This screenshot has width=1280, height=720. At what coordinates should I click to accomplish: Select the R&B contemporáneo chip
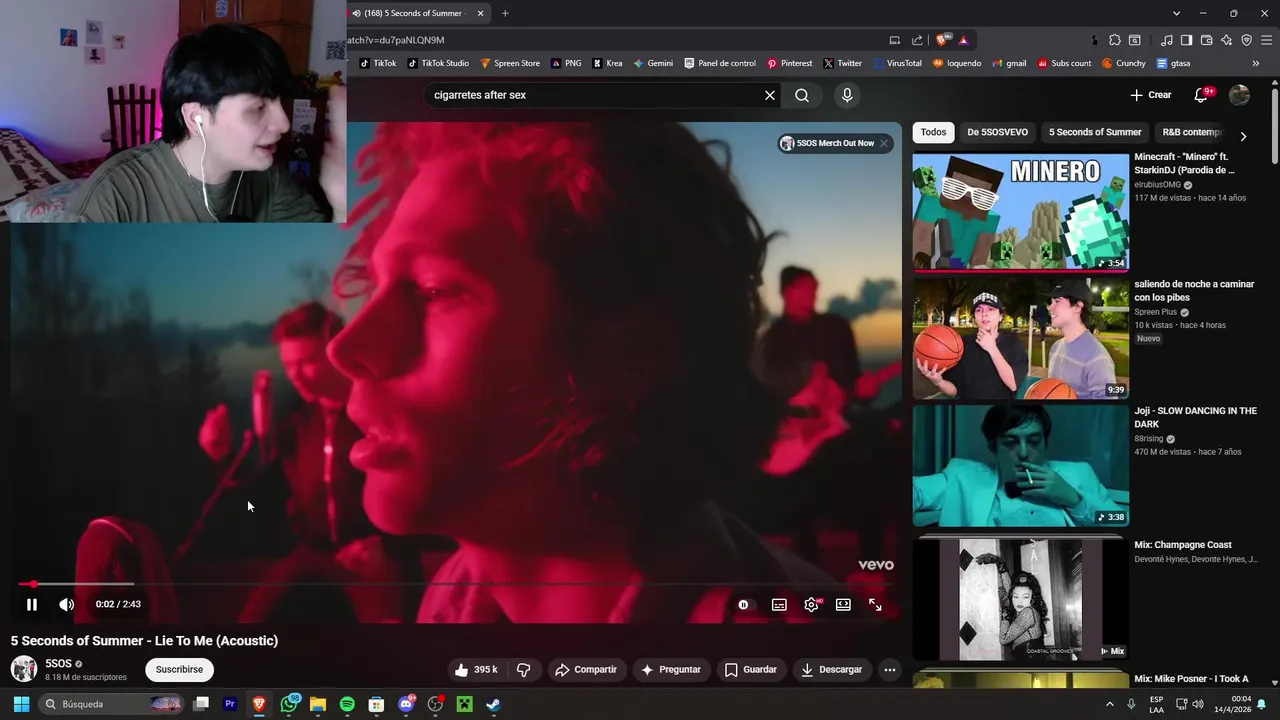coord(1192,132)
